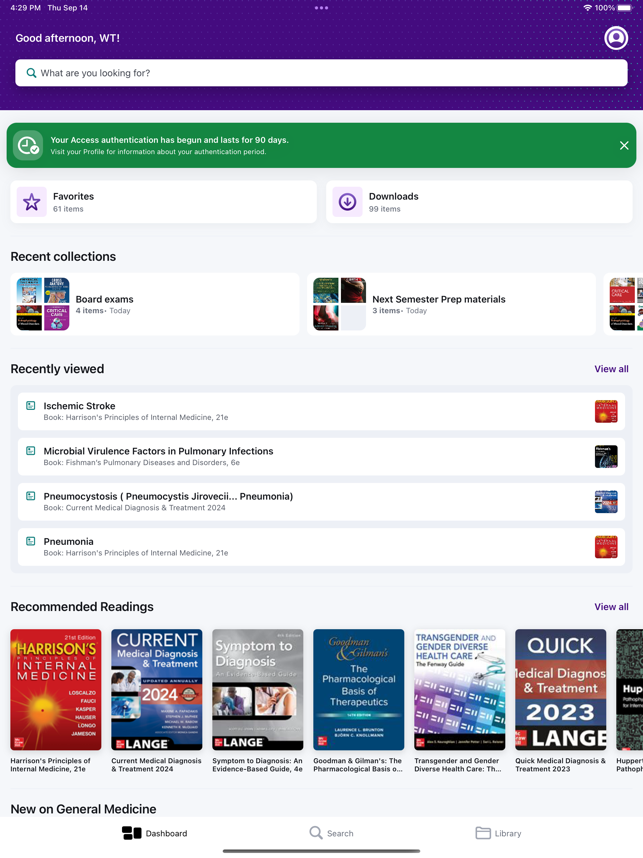
Task: Open Favorites star icon
Action: [31, 202]
